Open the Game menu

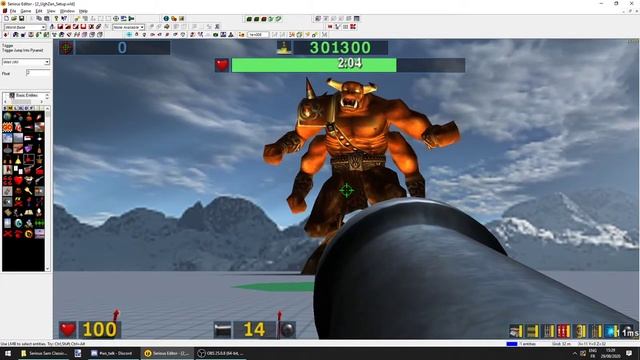(26, 11)
